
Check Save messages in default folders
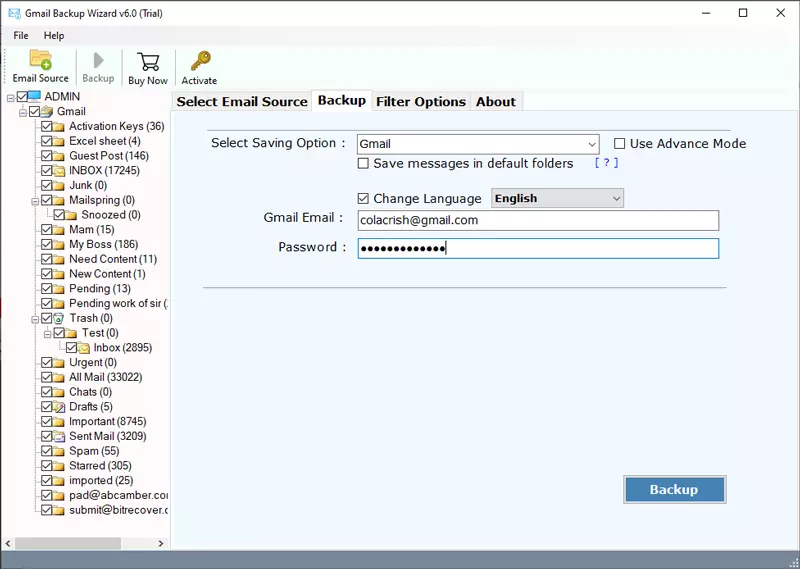pos(363,163)
